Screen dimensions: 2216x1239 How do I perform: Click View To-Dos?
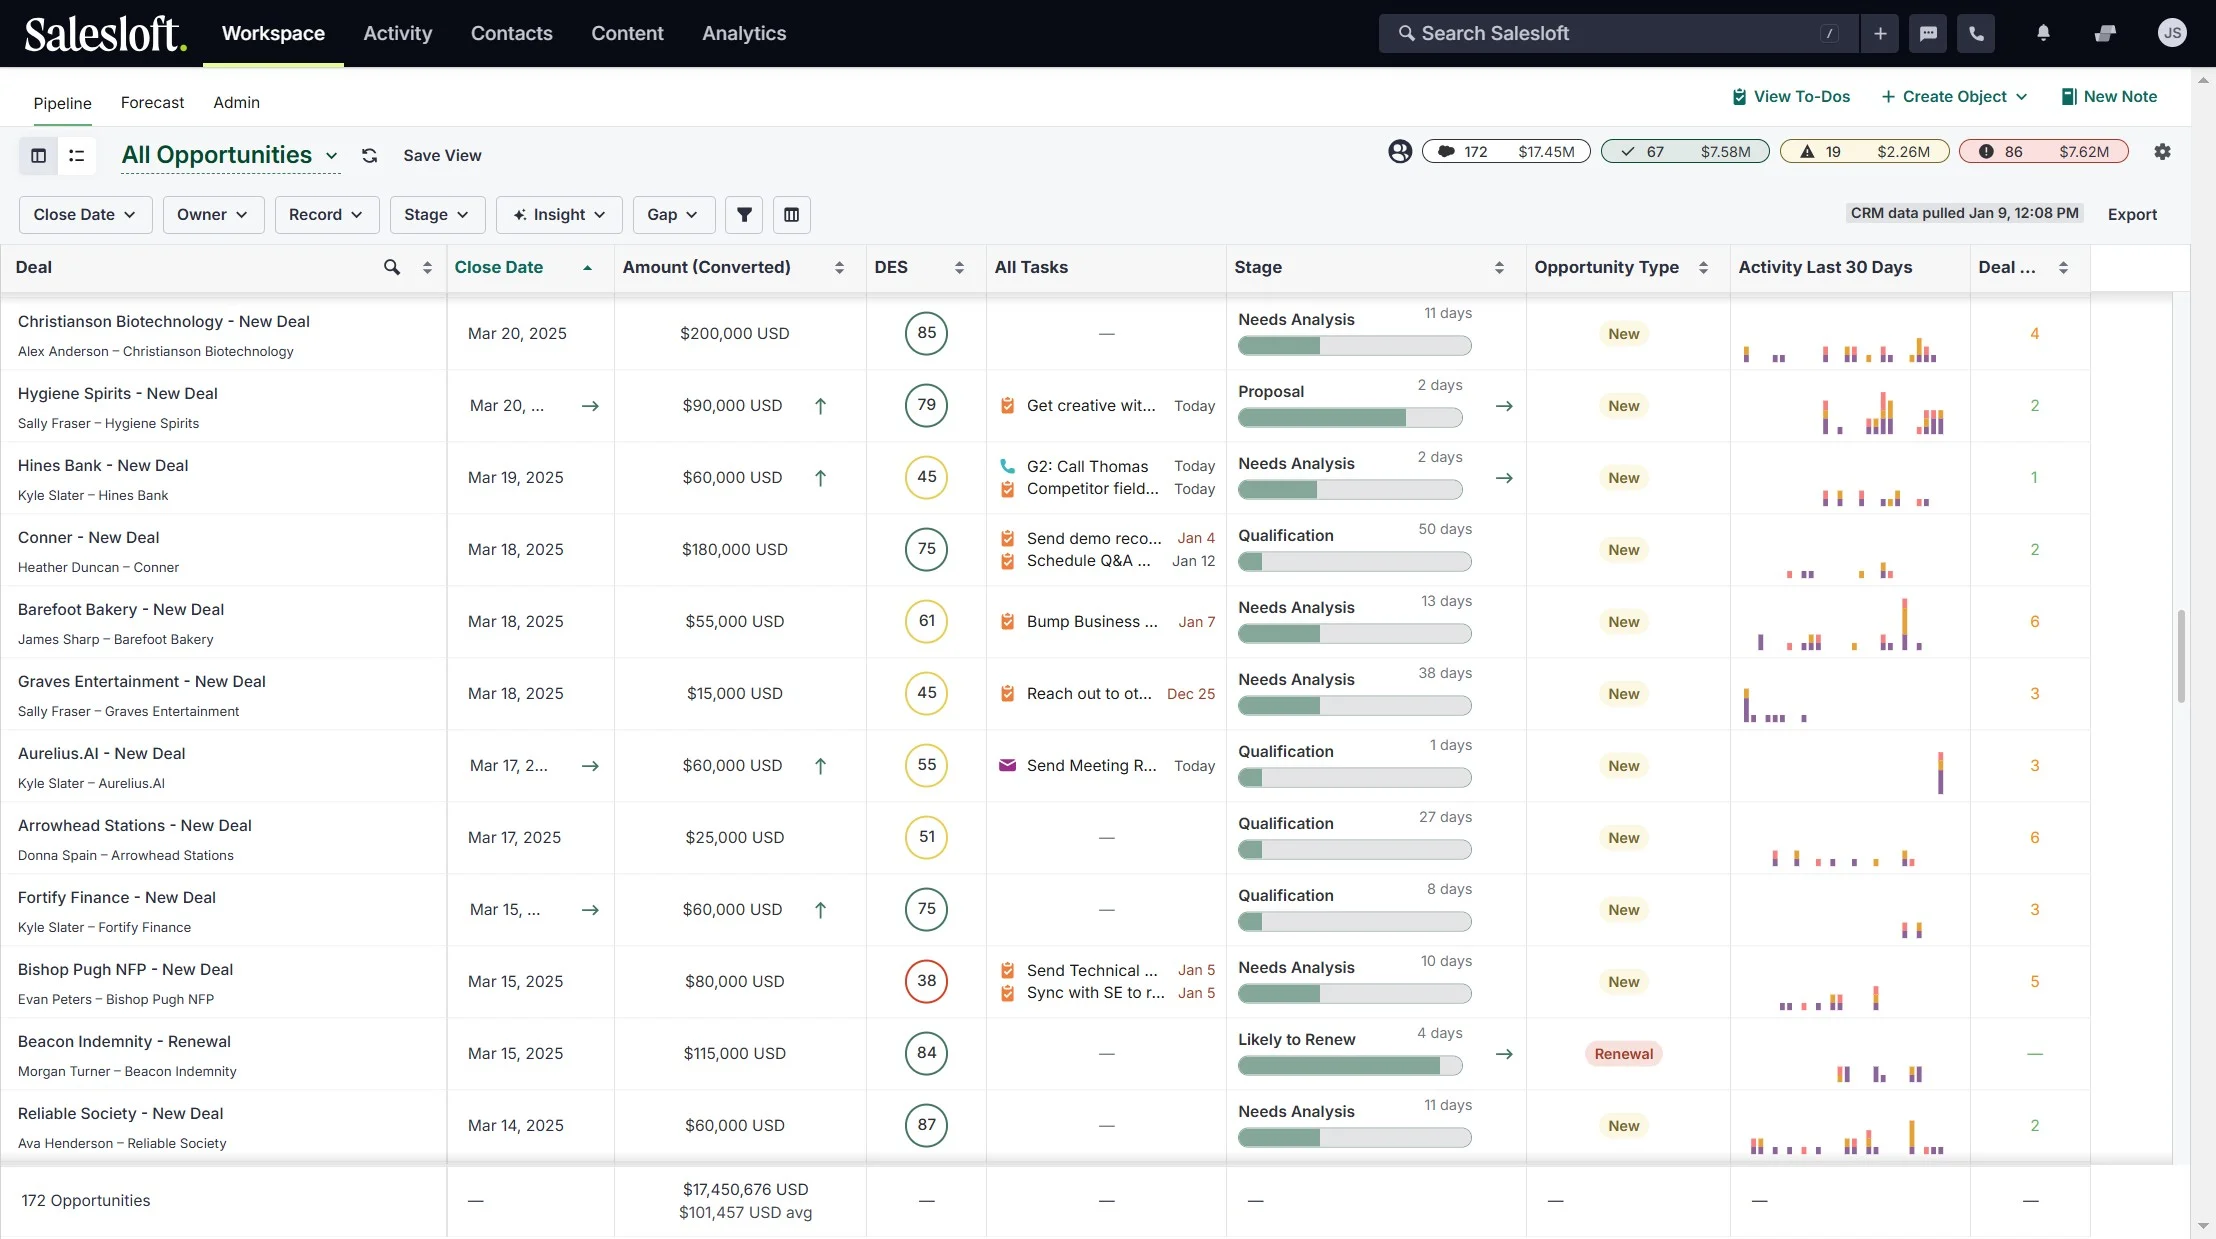coord(1790,97)
